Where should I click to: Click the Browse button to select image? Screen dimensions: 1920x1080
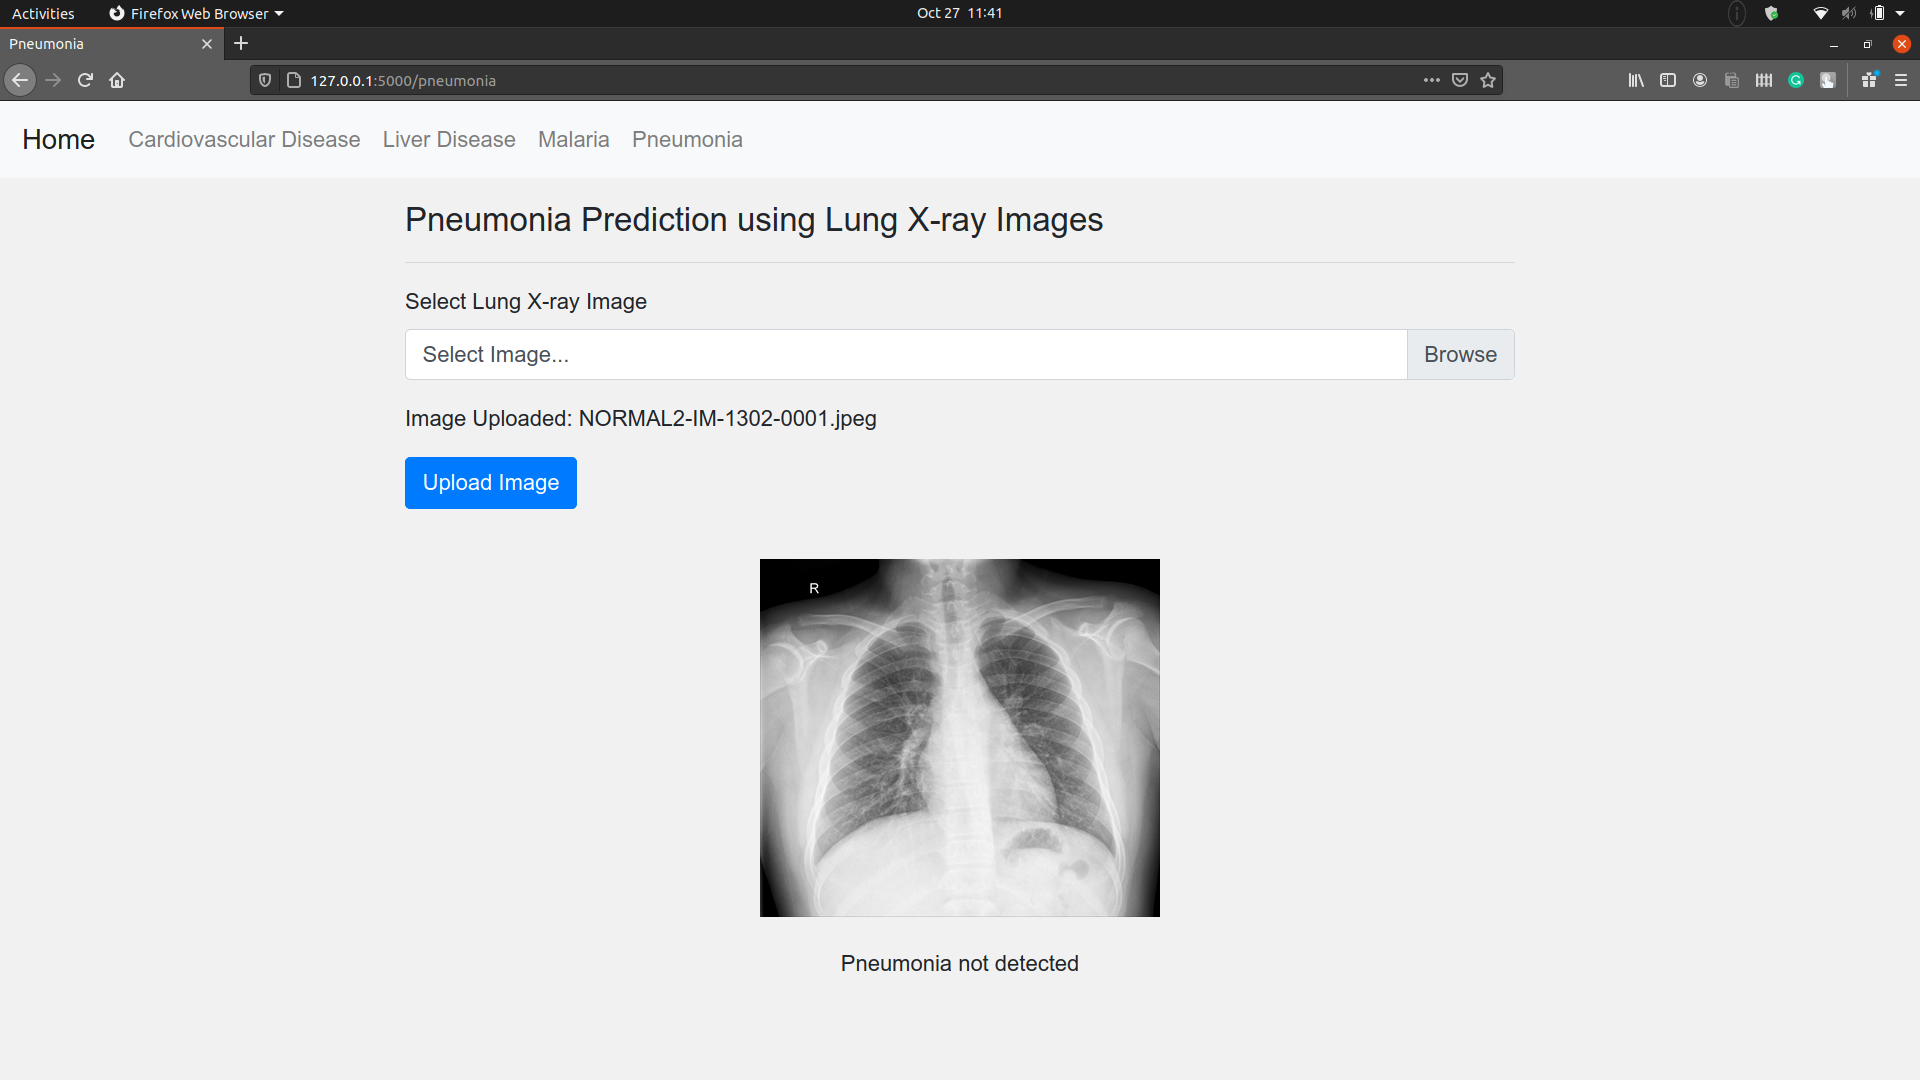1460,353
